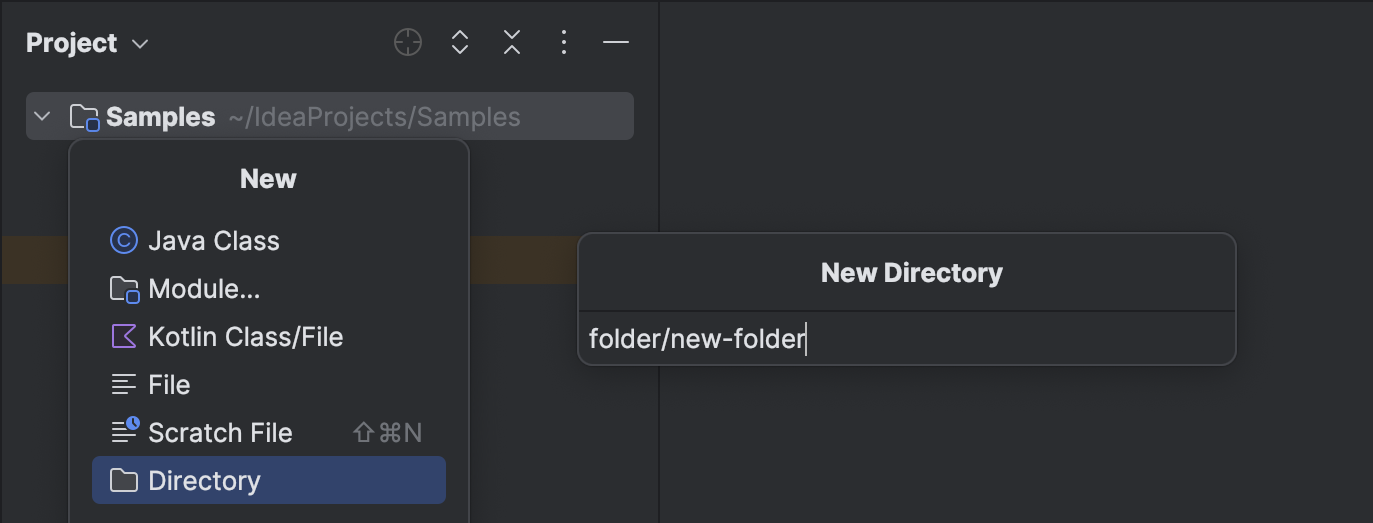
Task: Select the Samples project root name
Action: [x=160, y=117]
